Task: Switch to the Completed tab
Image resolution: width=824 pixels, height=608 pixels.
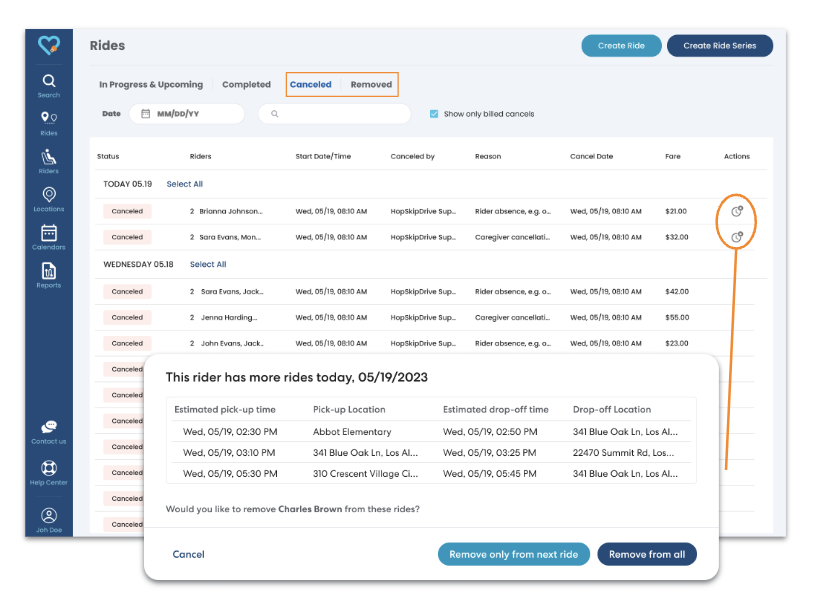Action: 246,84
